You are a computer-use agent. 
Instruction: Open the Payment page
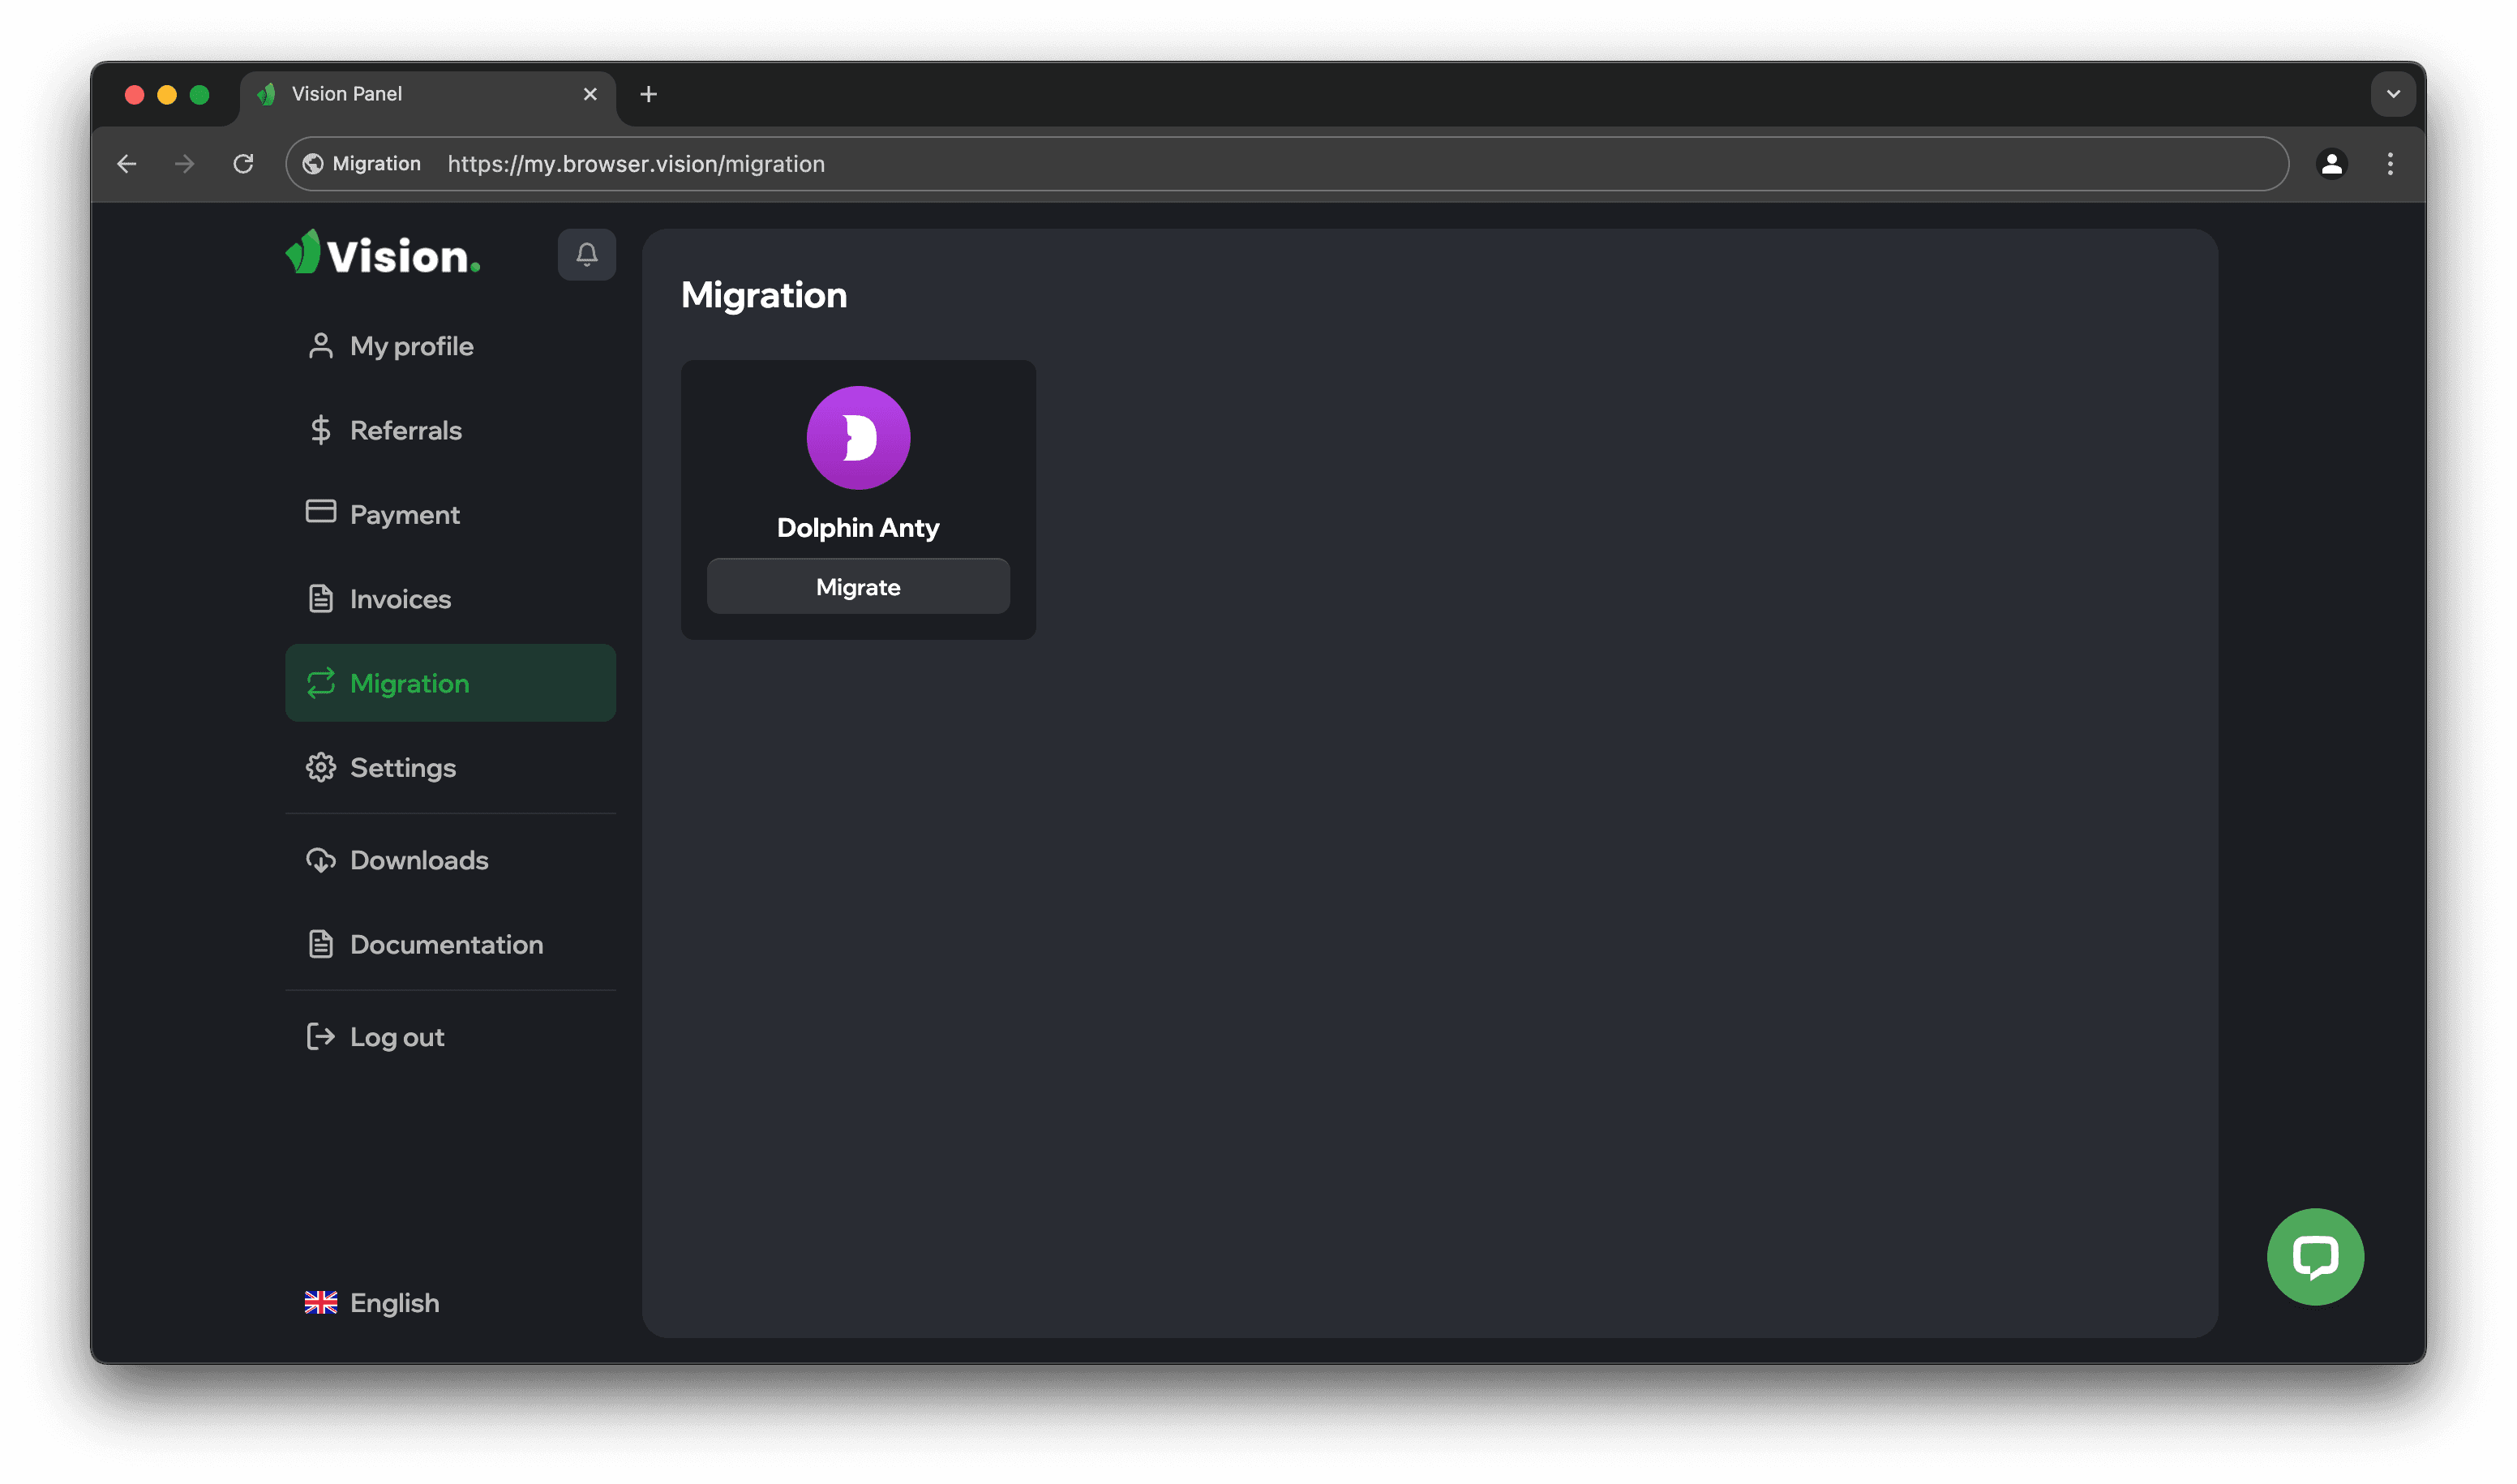point(450,514)
